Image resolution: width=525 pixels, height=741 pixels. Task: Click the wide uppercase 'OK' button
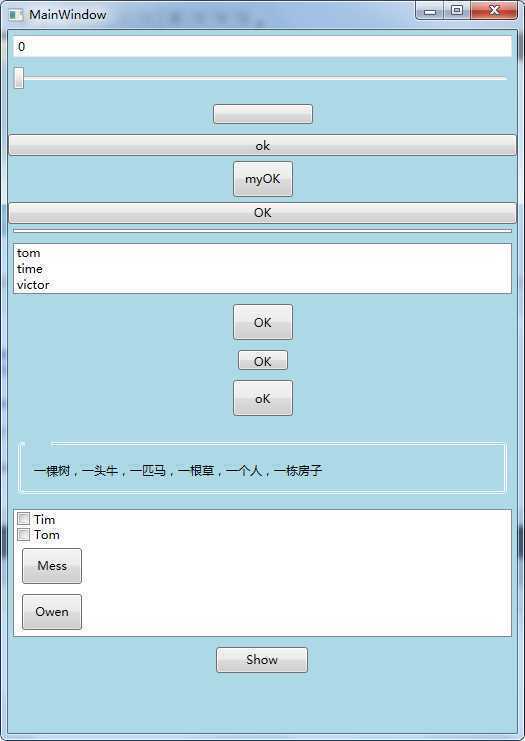tap(262, 213)
